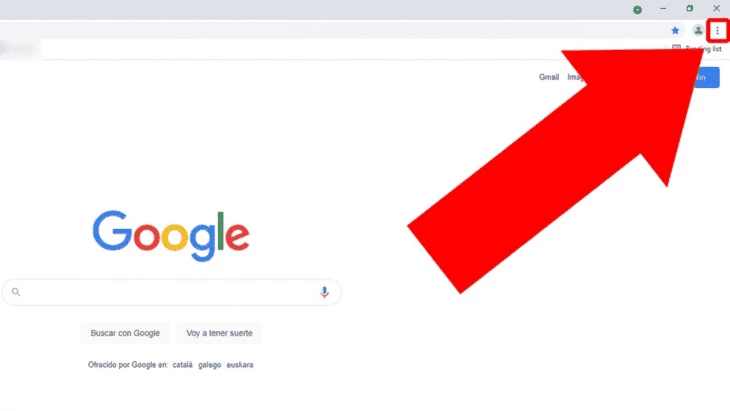This screenshot has width=730, height=411.
Task: Click the magnifier icon in the search box
Action: tap(16, 292)
